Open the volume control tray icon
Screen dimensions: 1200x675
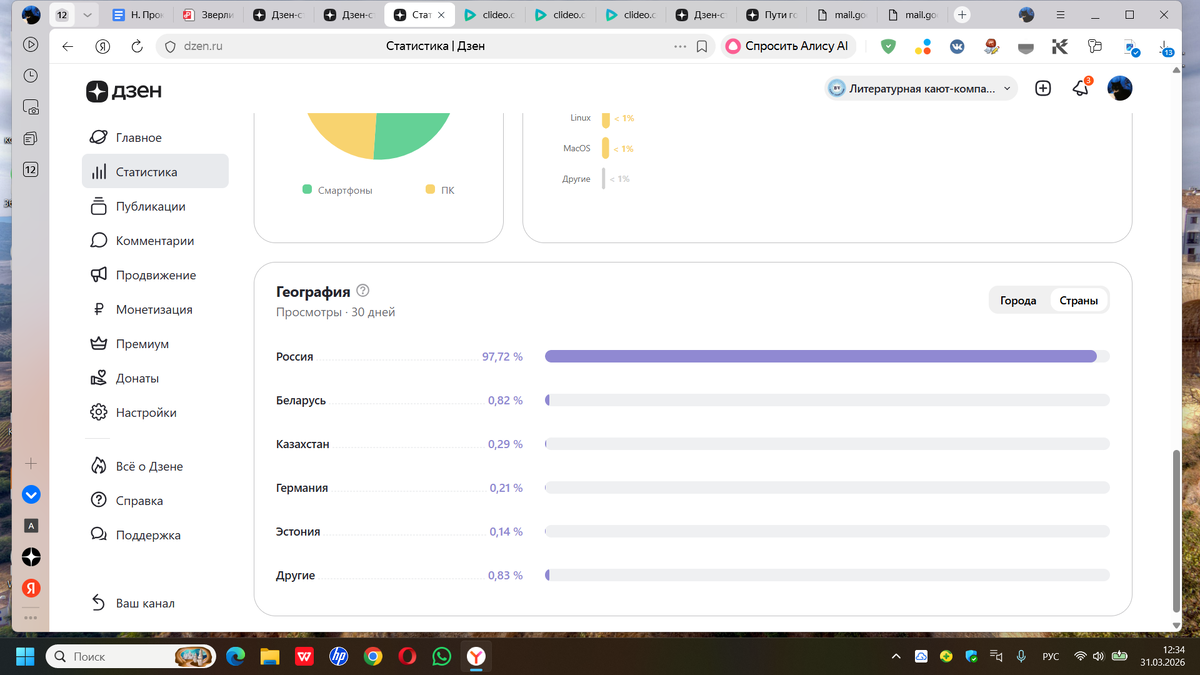click(x=1099, y=656)
